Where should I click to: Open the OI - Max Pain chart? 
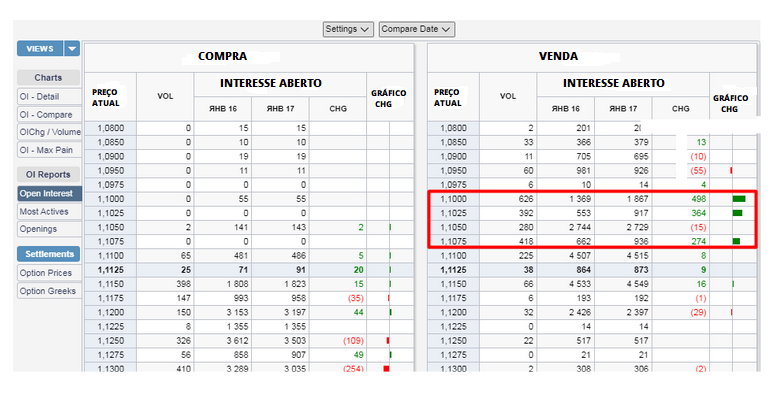49,150
